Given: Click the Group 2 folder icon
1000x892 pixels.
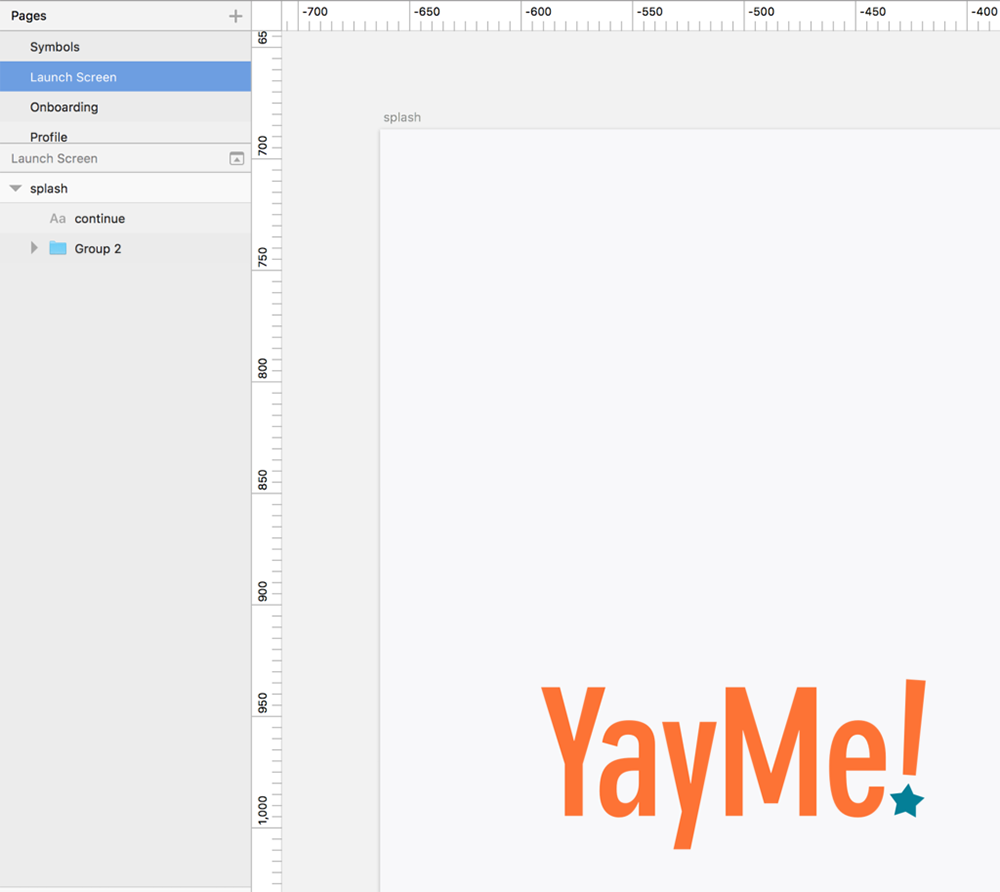Looking at the screenshot, I should 58,248.
